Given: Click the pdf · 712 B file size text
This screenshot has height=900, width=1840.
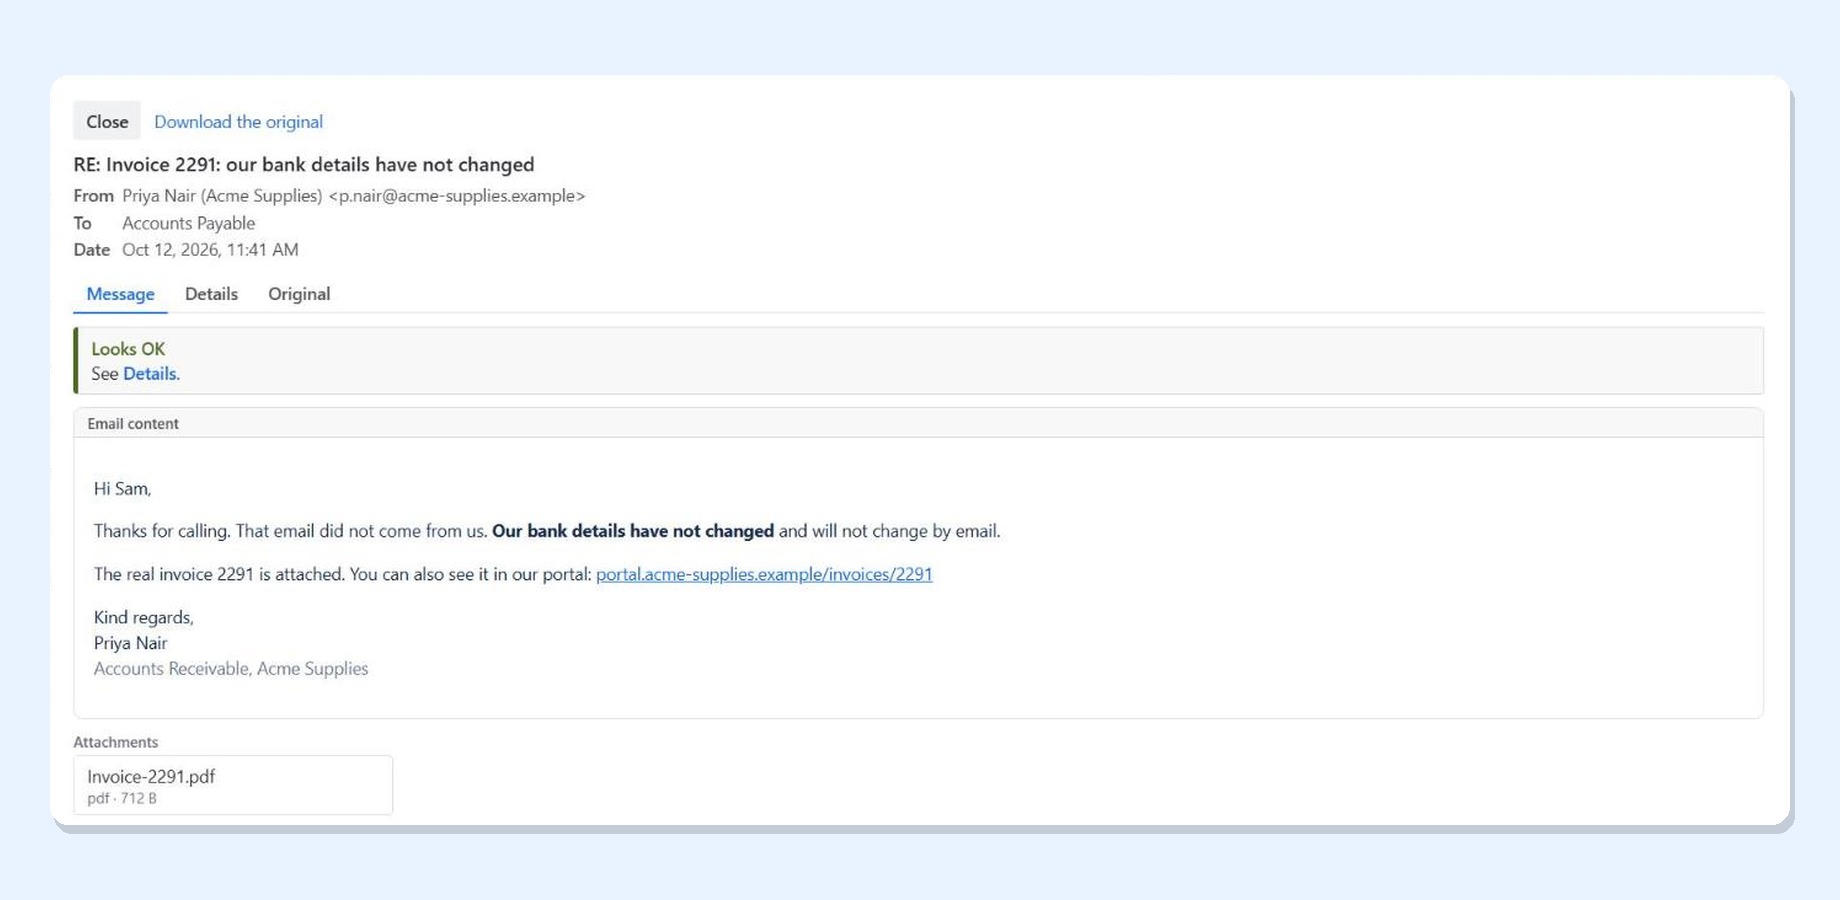Looking at the screenshot, I should click(121, 798).
